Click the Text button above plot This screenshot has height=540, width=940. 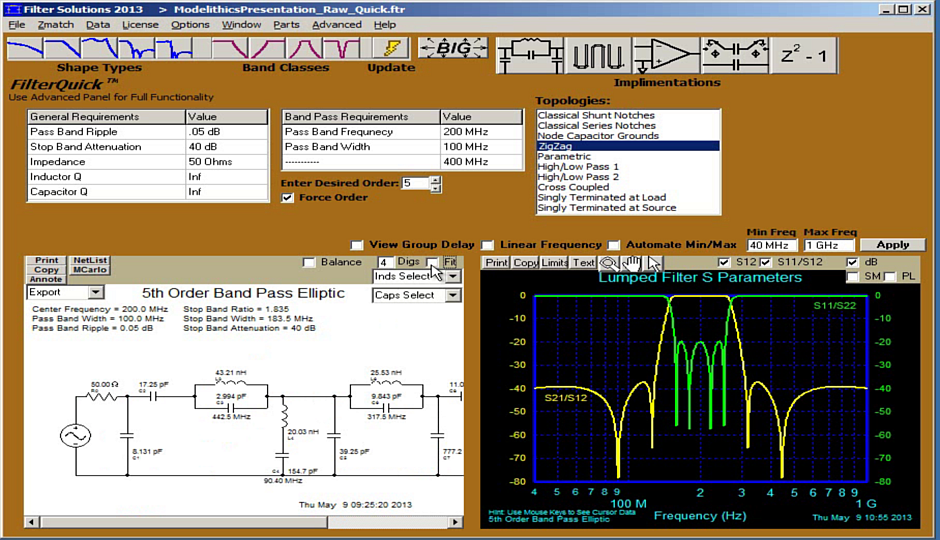point(583,263)
